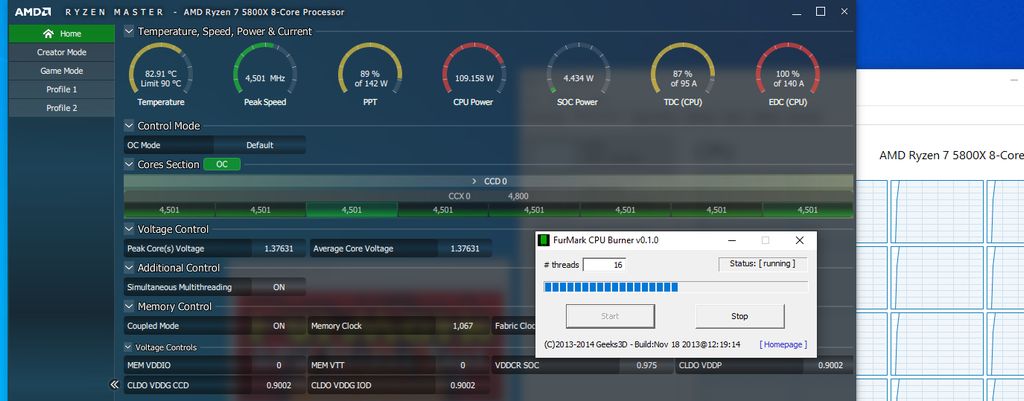
Task: Collapse the Cores Section chevron
Action: [x=129, y=165]
